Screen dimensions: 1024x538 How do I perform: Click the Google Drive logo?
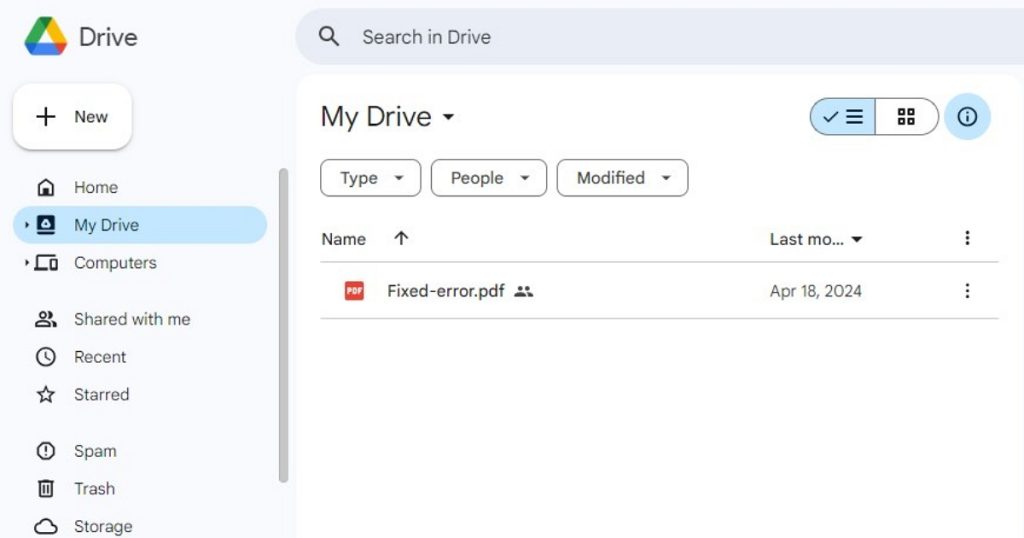pos(46,37)
